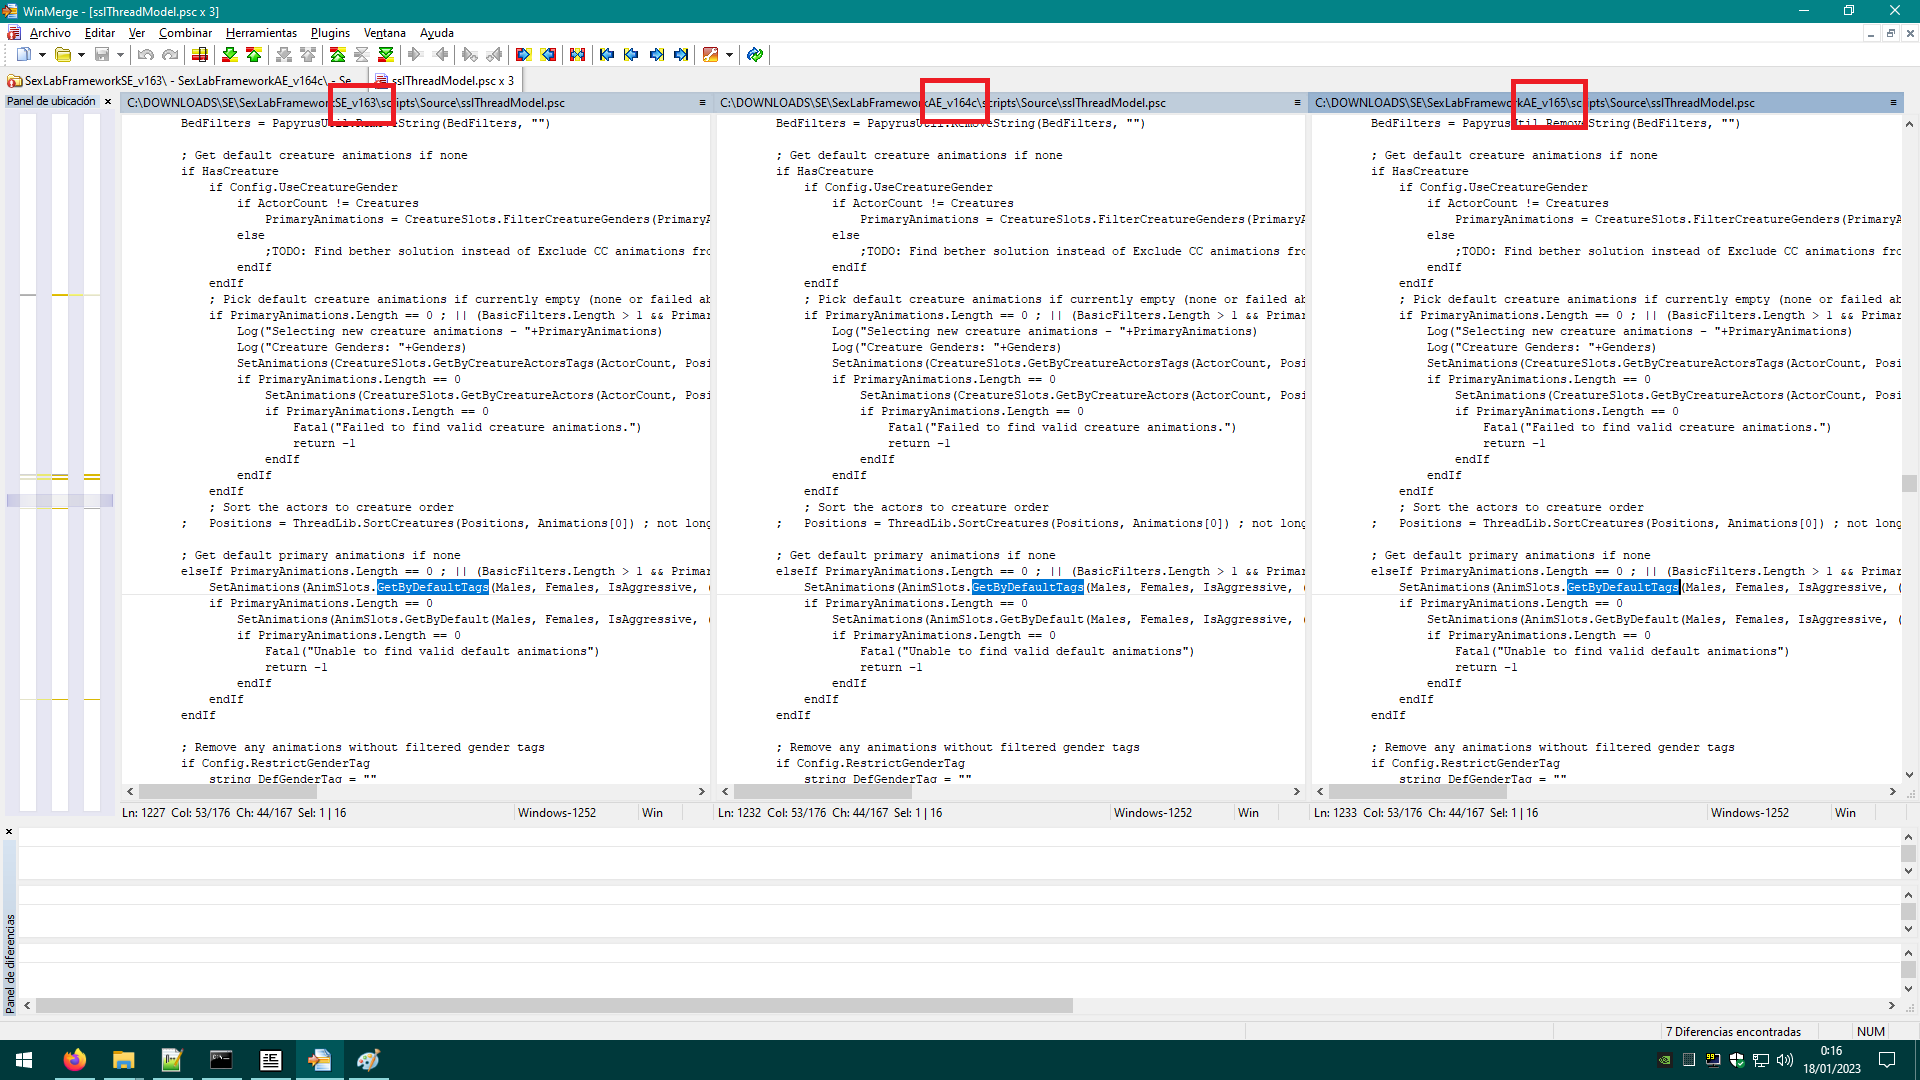Screen dimensions: 1920x1080
Task: Click the vertical scrollbar up arrow
Action: point(1909,125)
